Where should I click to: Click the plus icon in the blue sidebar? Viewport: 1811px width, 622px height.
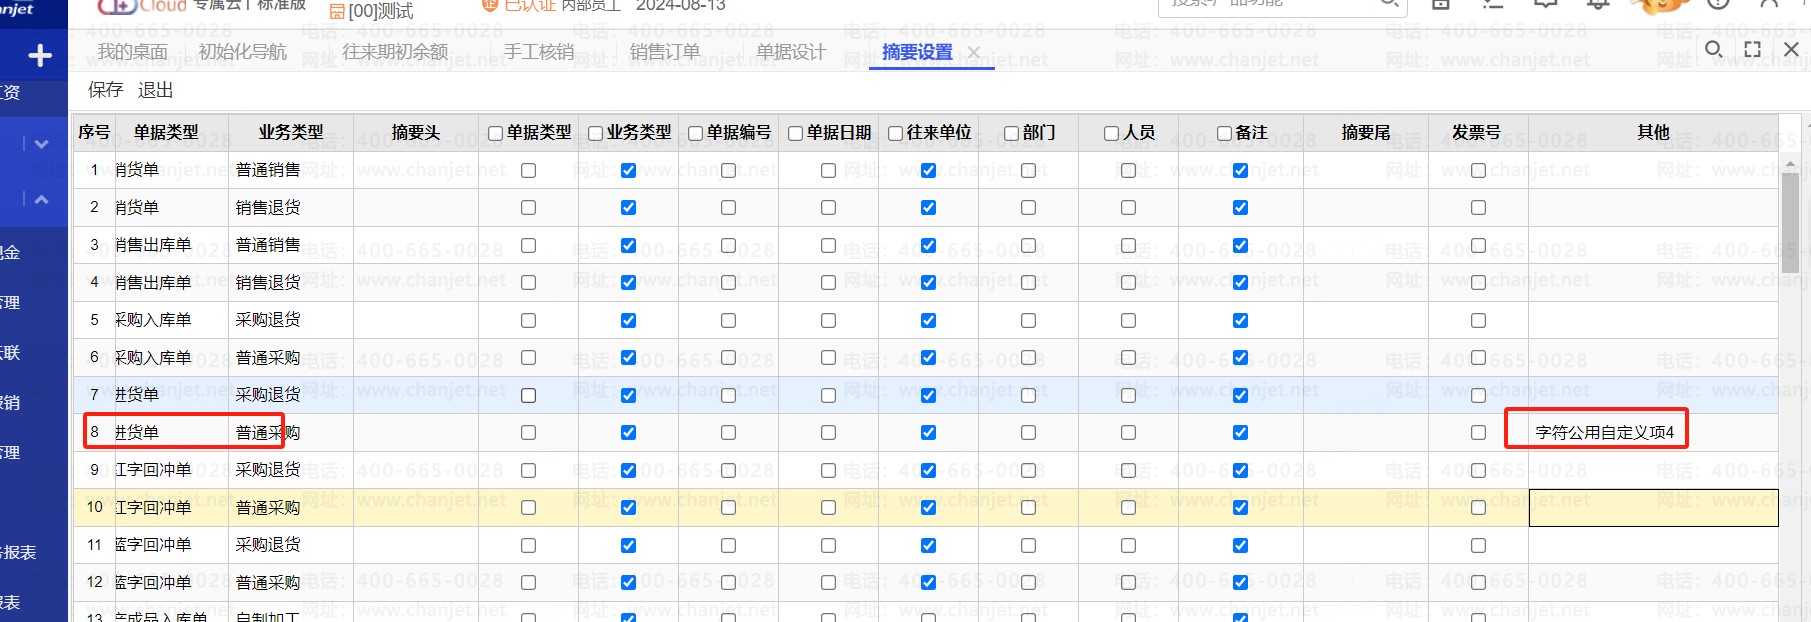click(x=40, y=56)
